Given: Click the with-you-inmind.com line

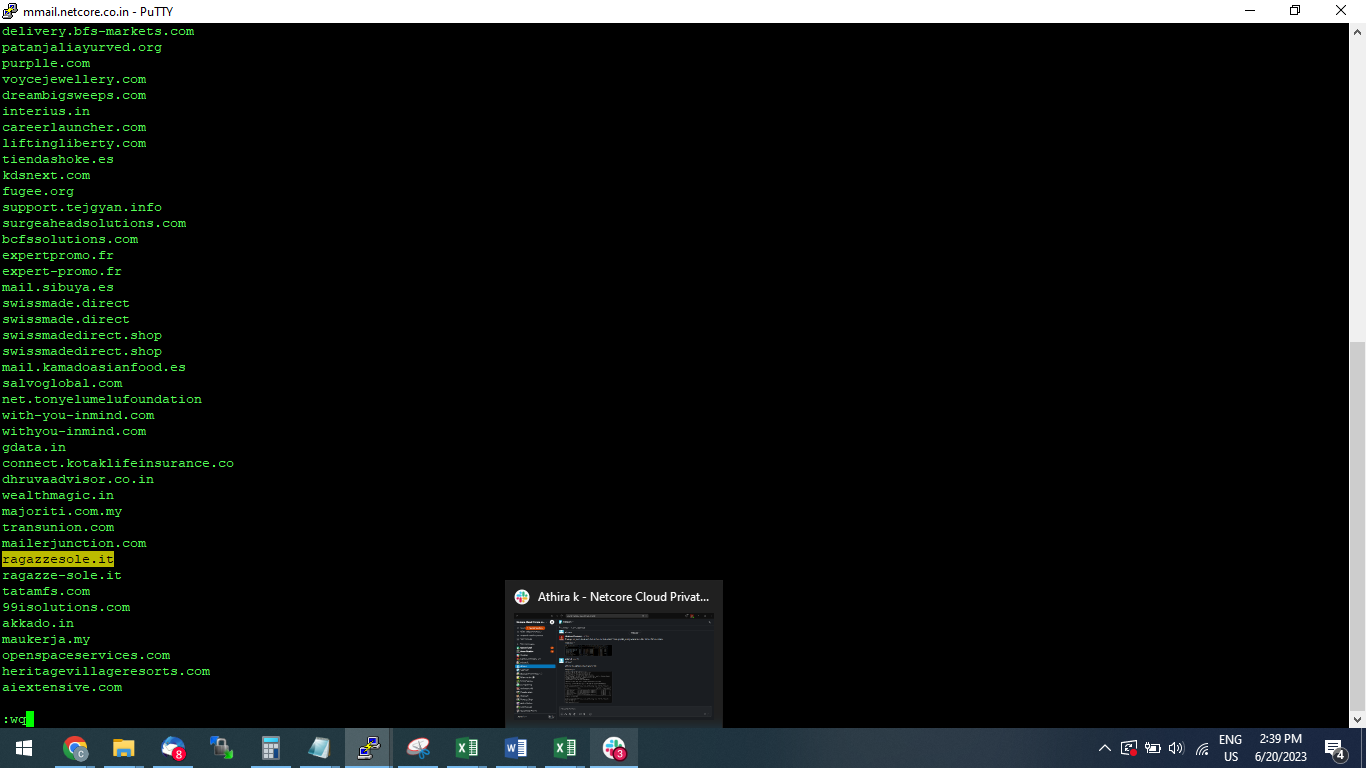Looking at the screenshot, I should tap(78, 415).
